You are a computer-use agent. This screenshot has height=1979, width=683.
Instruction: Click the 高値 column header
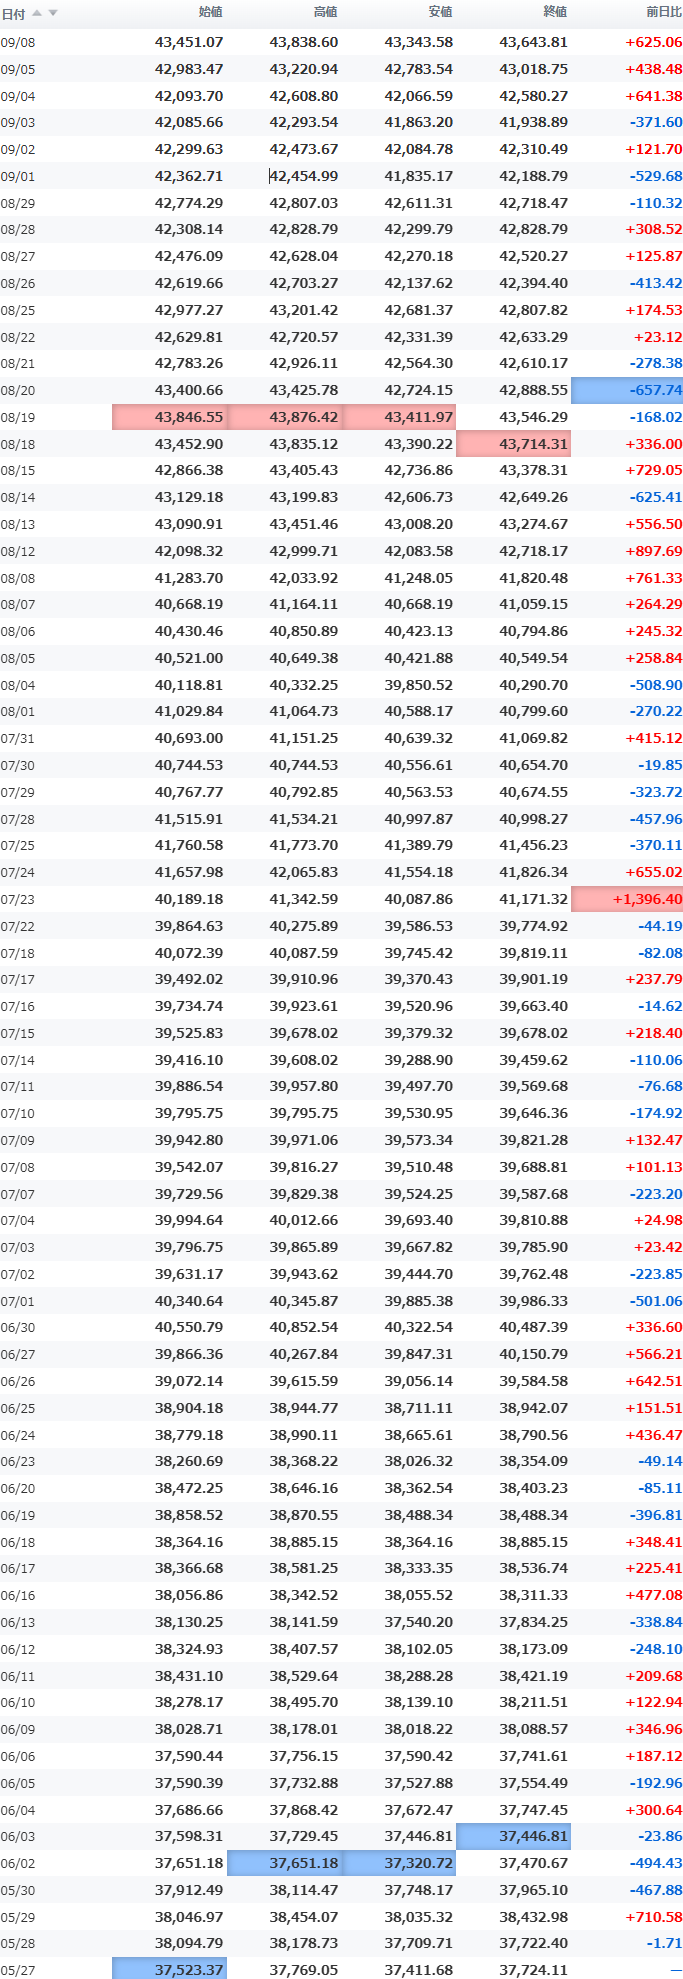tap(326, 12)
